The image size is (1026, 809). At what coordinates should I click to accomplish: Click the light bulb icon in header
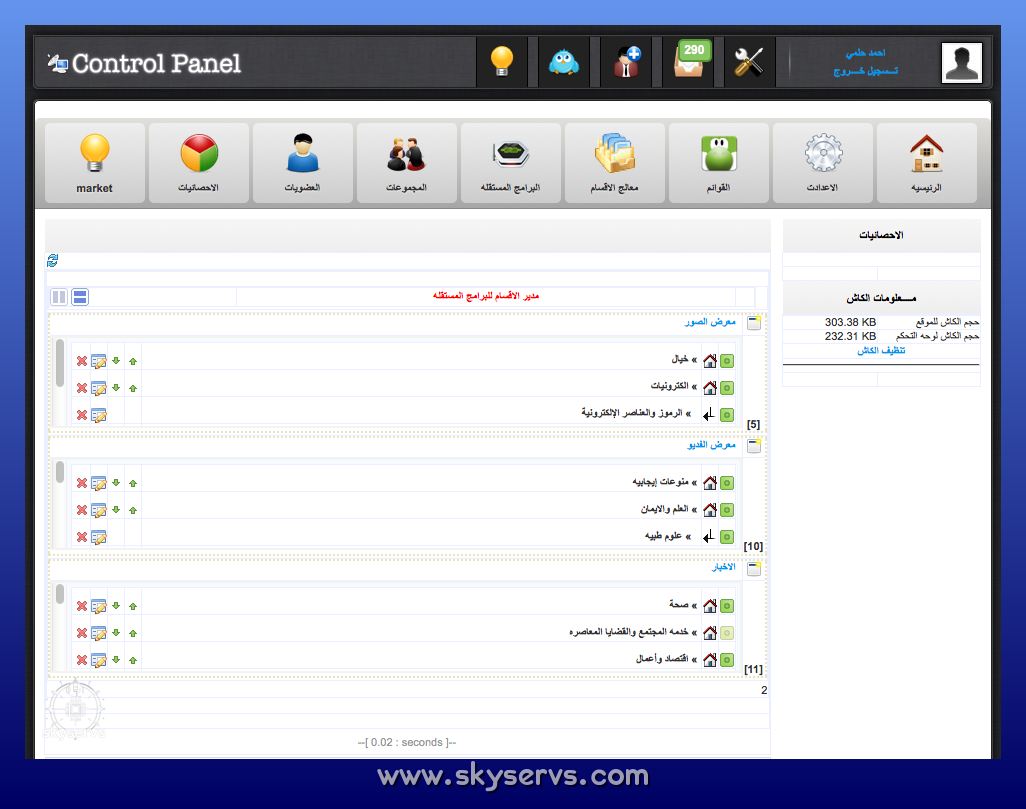[x=501, y=62]
